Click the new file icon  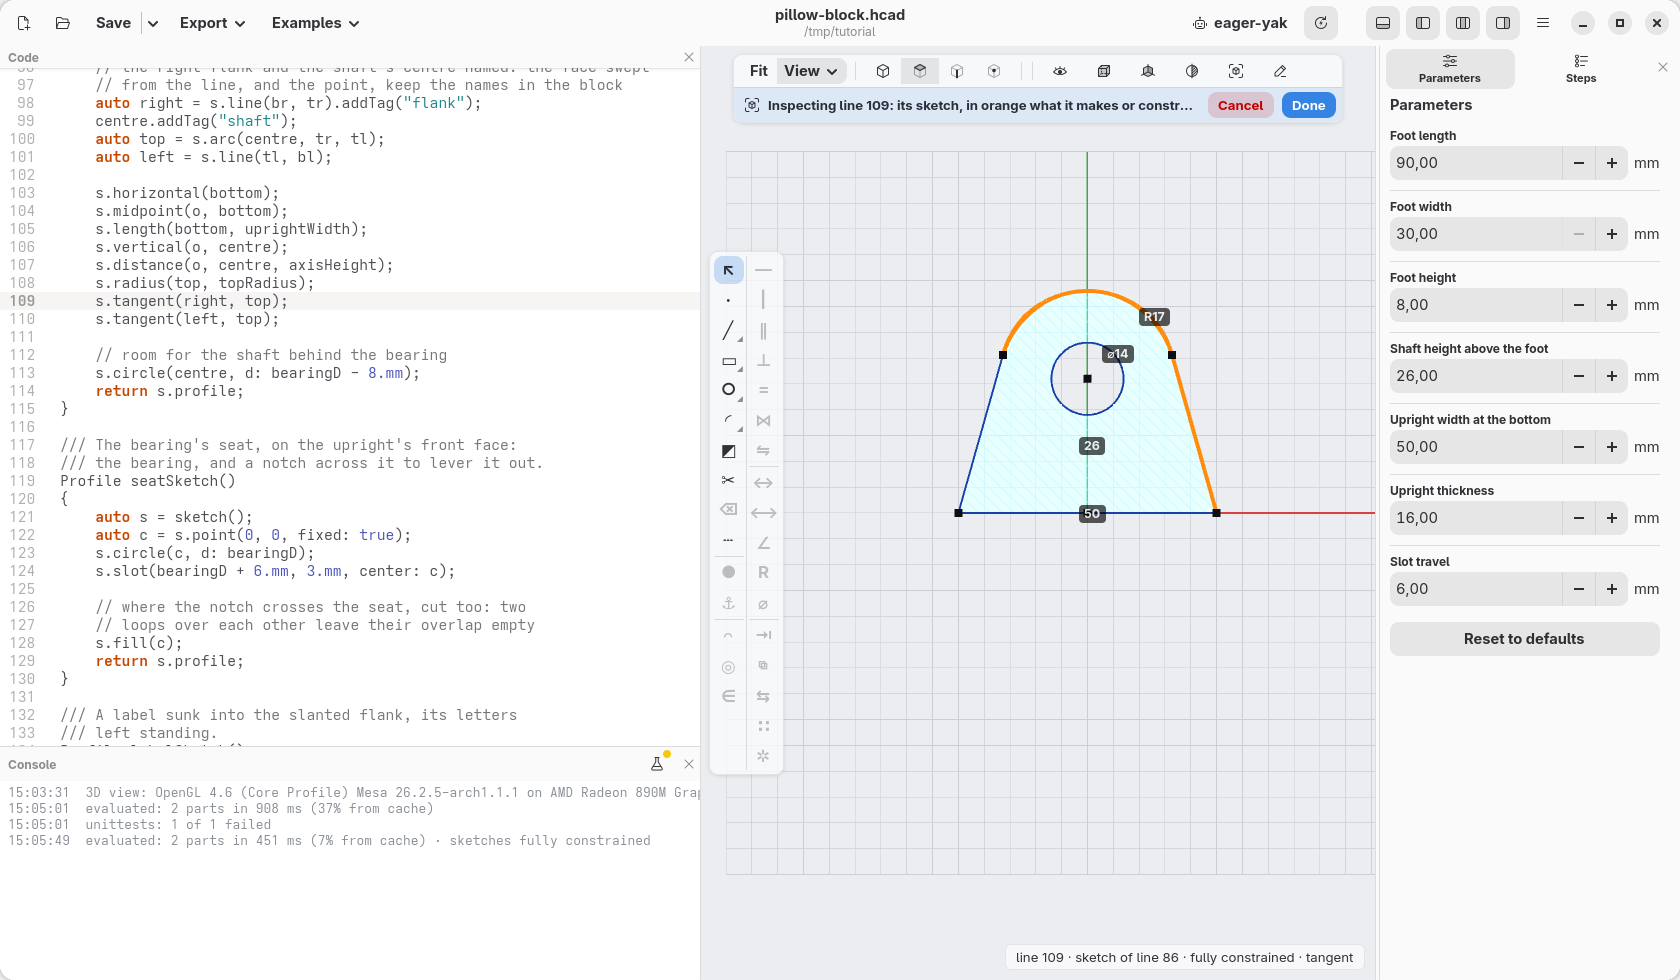(x=24, y=23)
